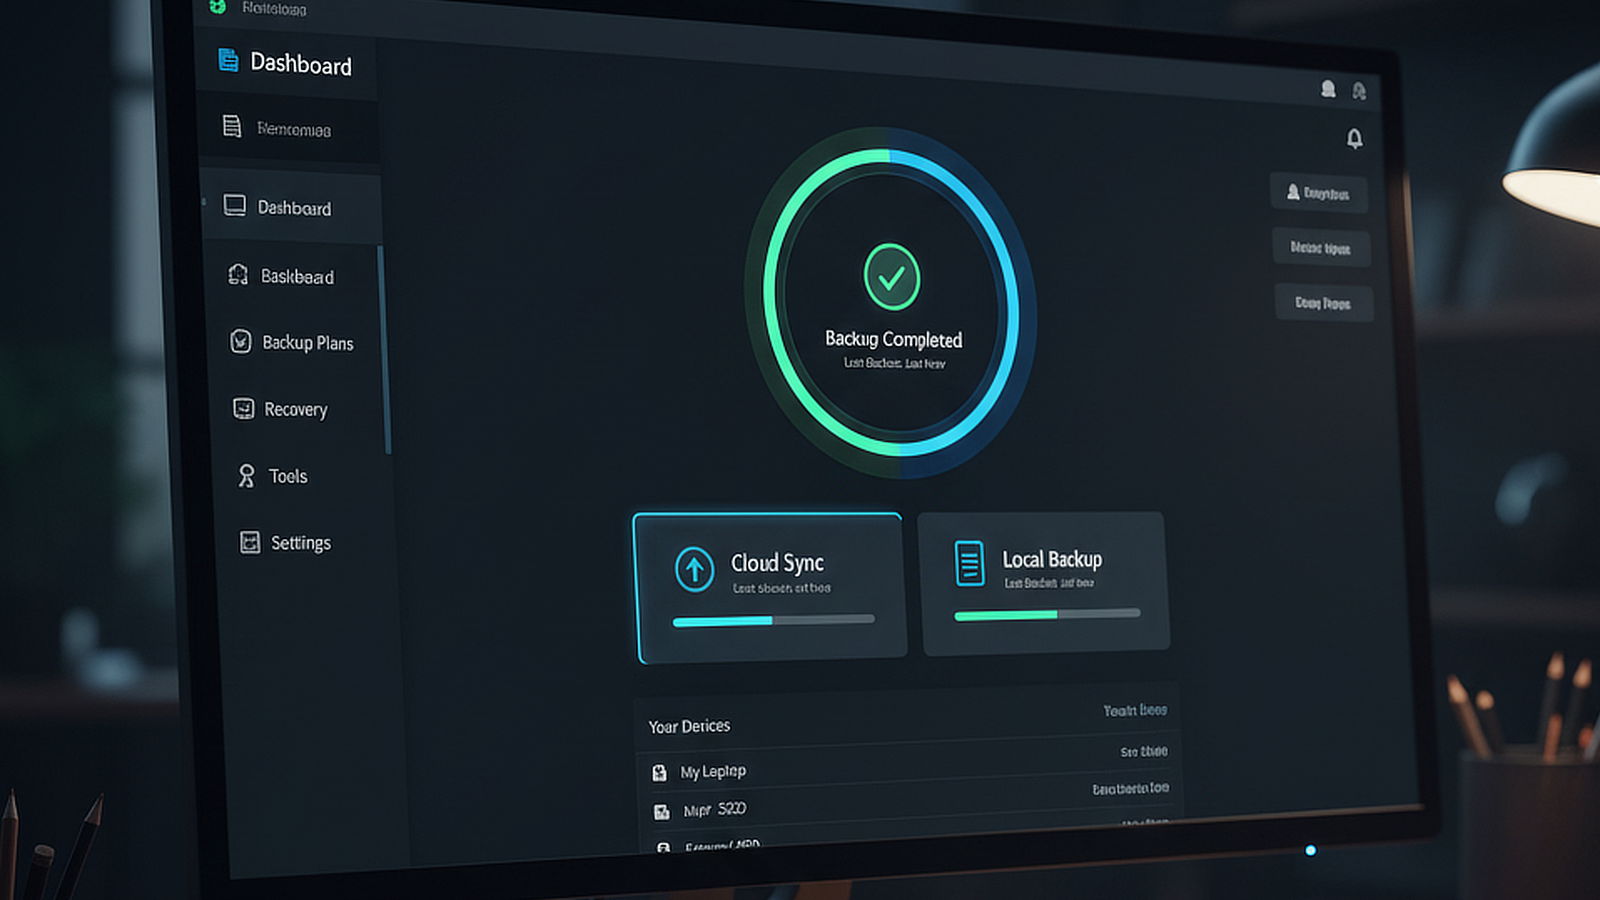Image resolution: width=1600 pixels, height=900 pixels.
Task: Click the Backup Plans shield icon
Action: (x=241, y=342)
